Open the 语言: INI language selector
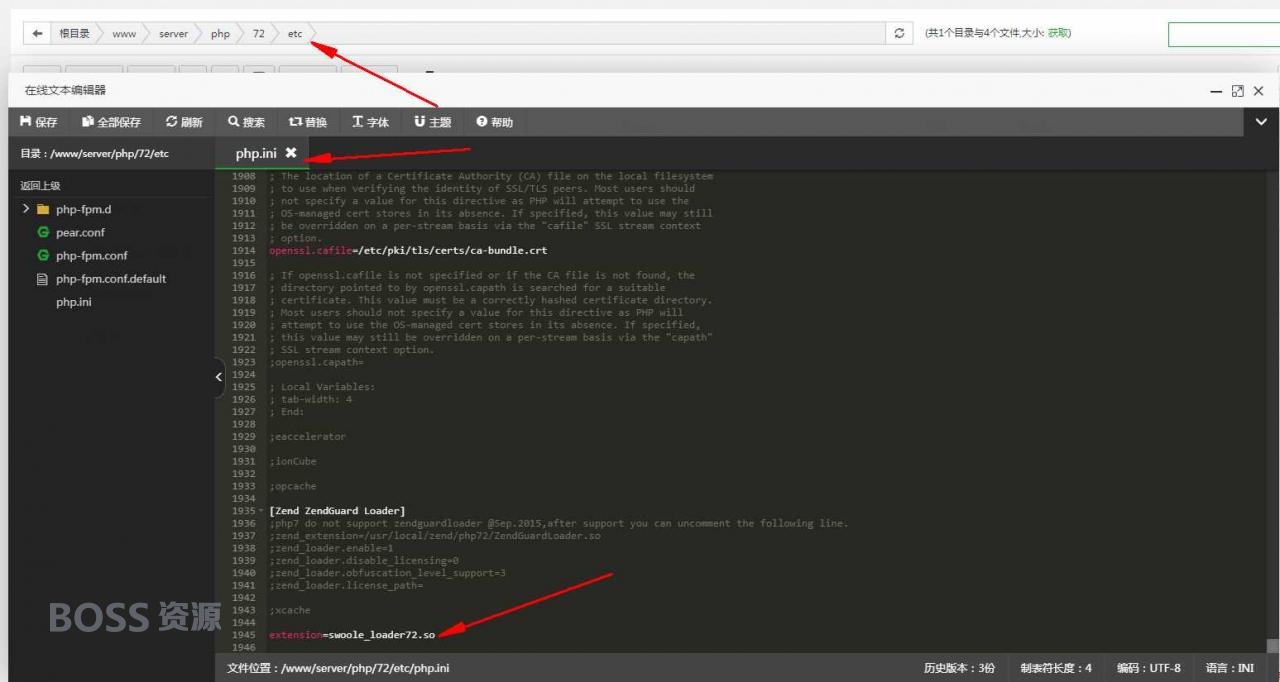The width and height of the screenshot is (1280, 682). point(1230,668)
